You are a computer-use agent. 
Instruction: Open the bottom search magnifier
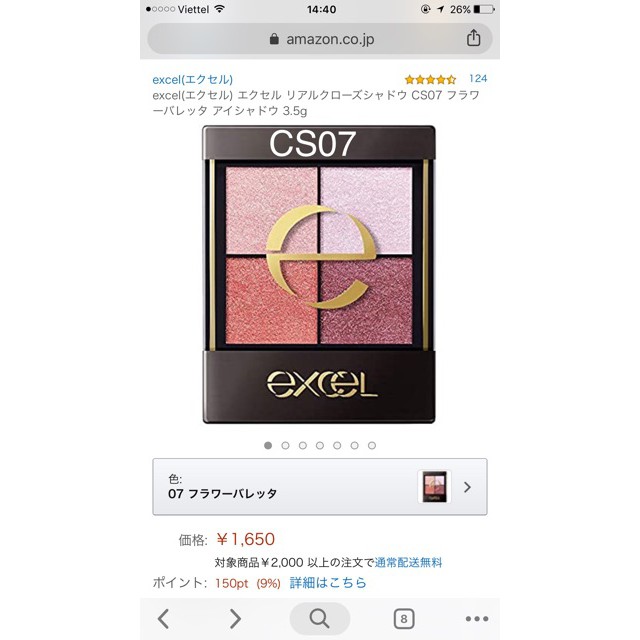pyautogui.click(x=320, y=619)
